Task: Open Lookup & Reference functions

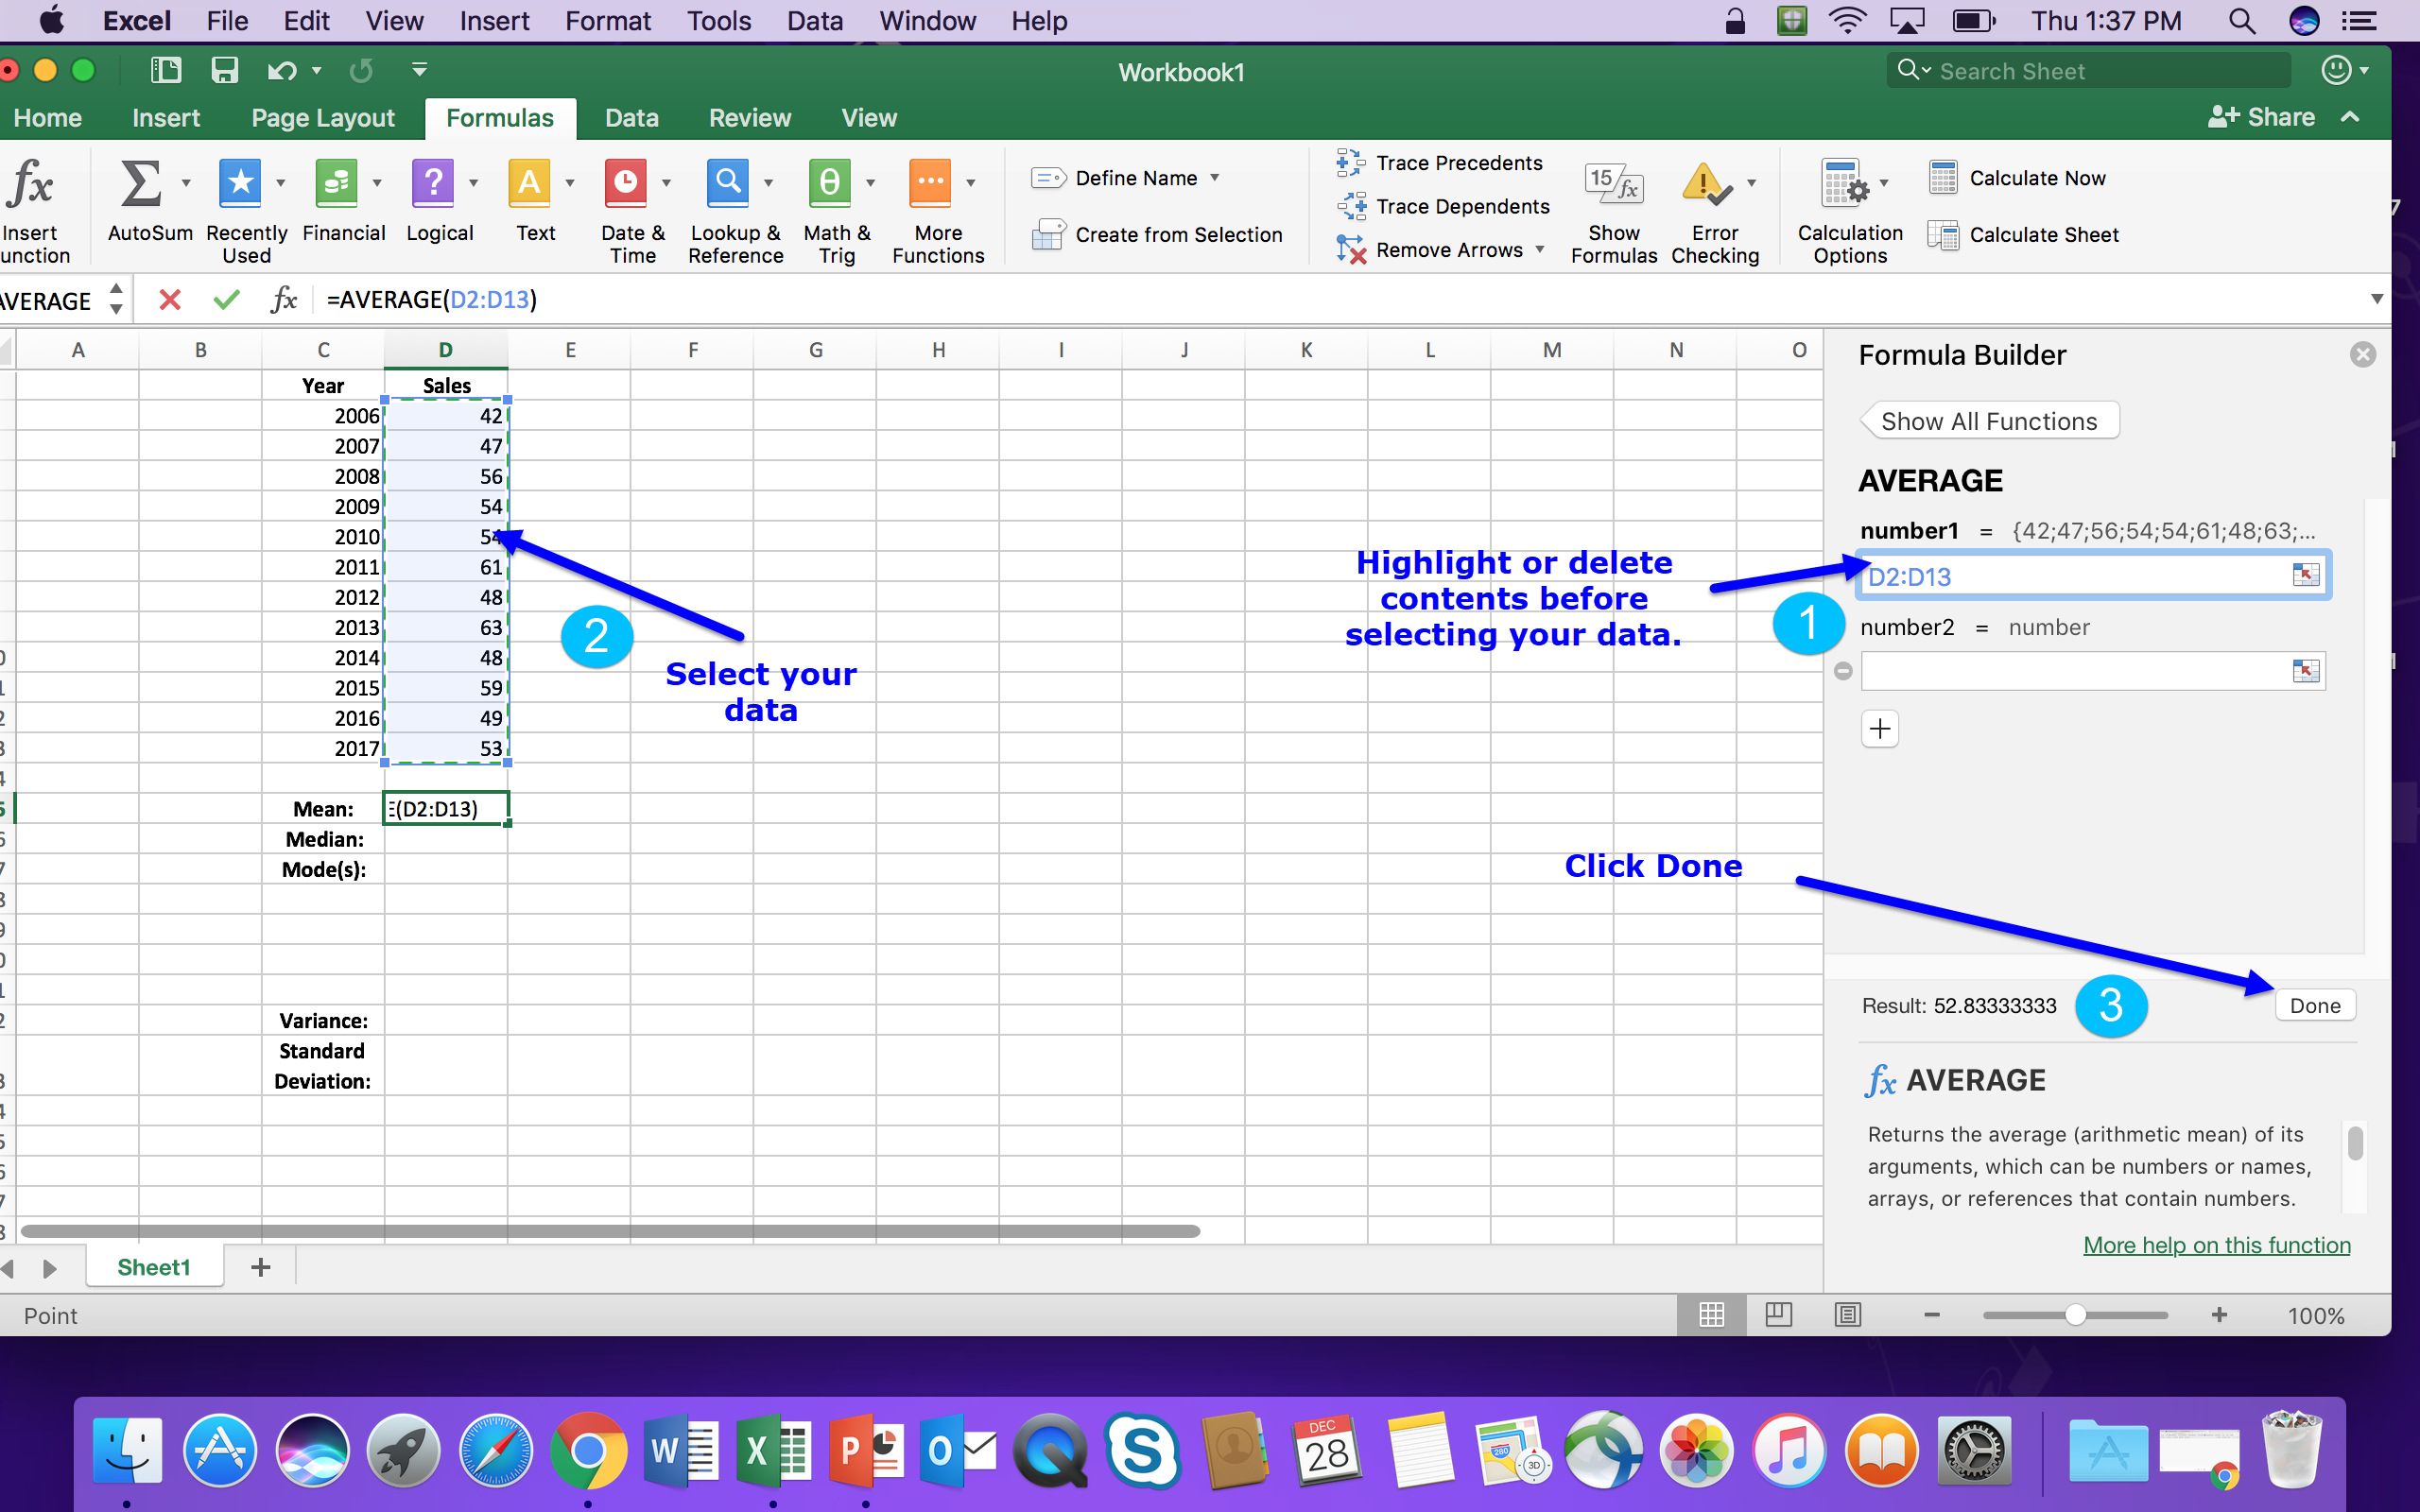Action: tap(728, 185)
